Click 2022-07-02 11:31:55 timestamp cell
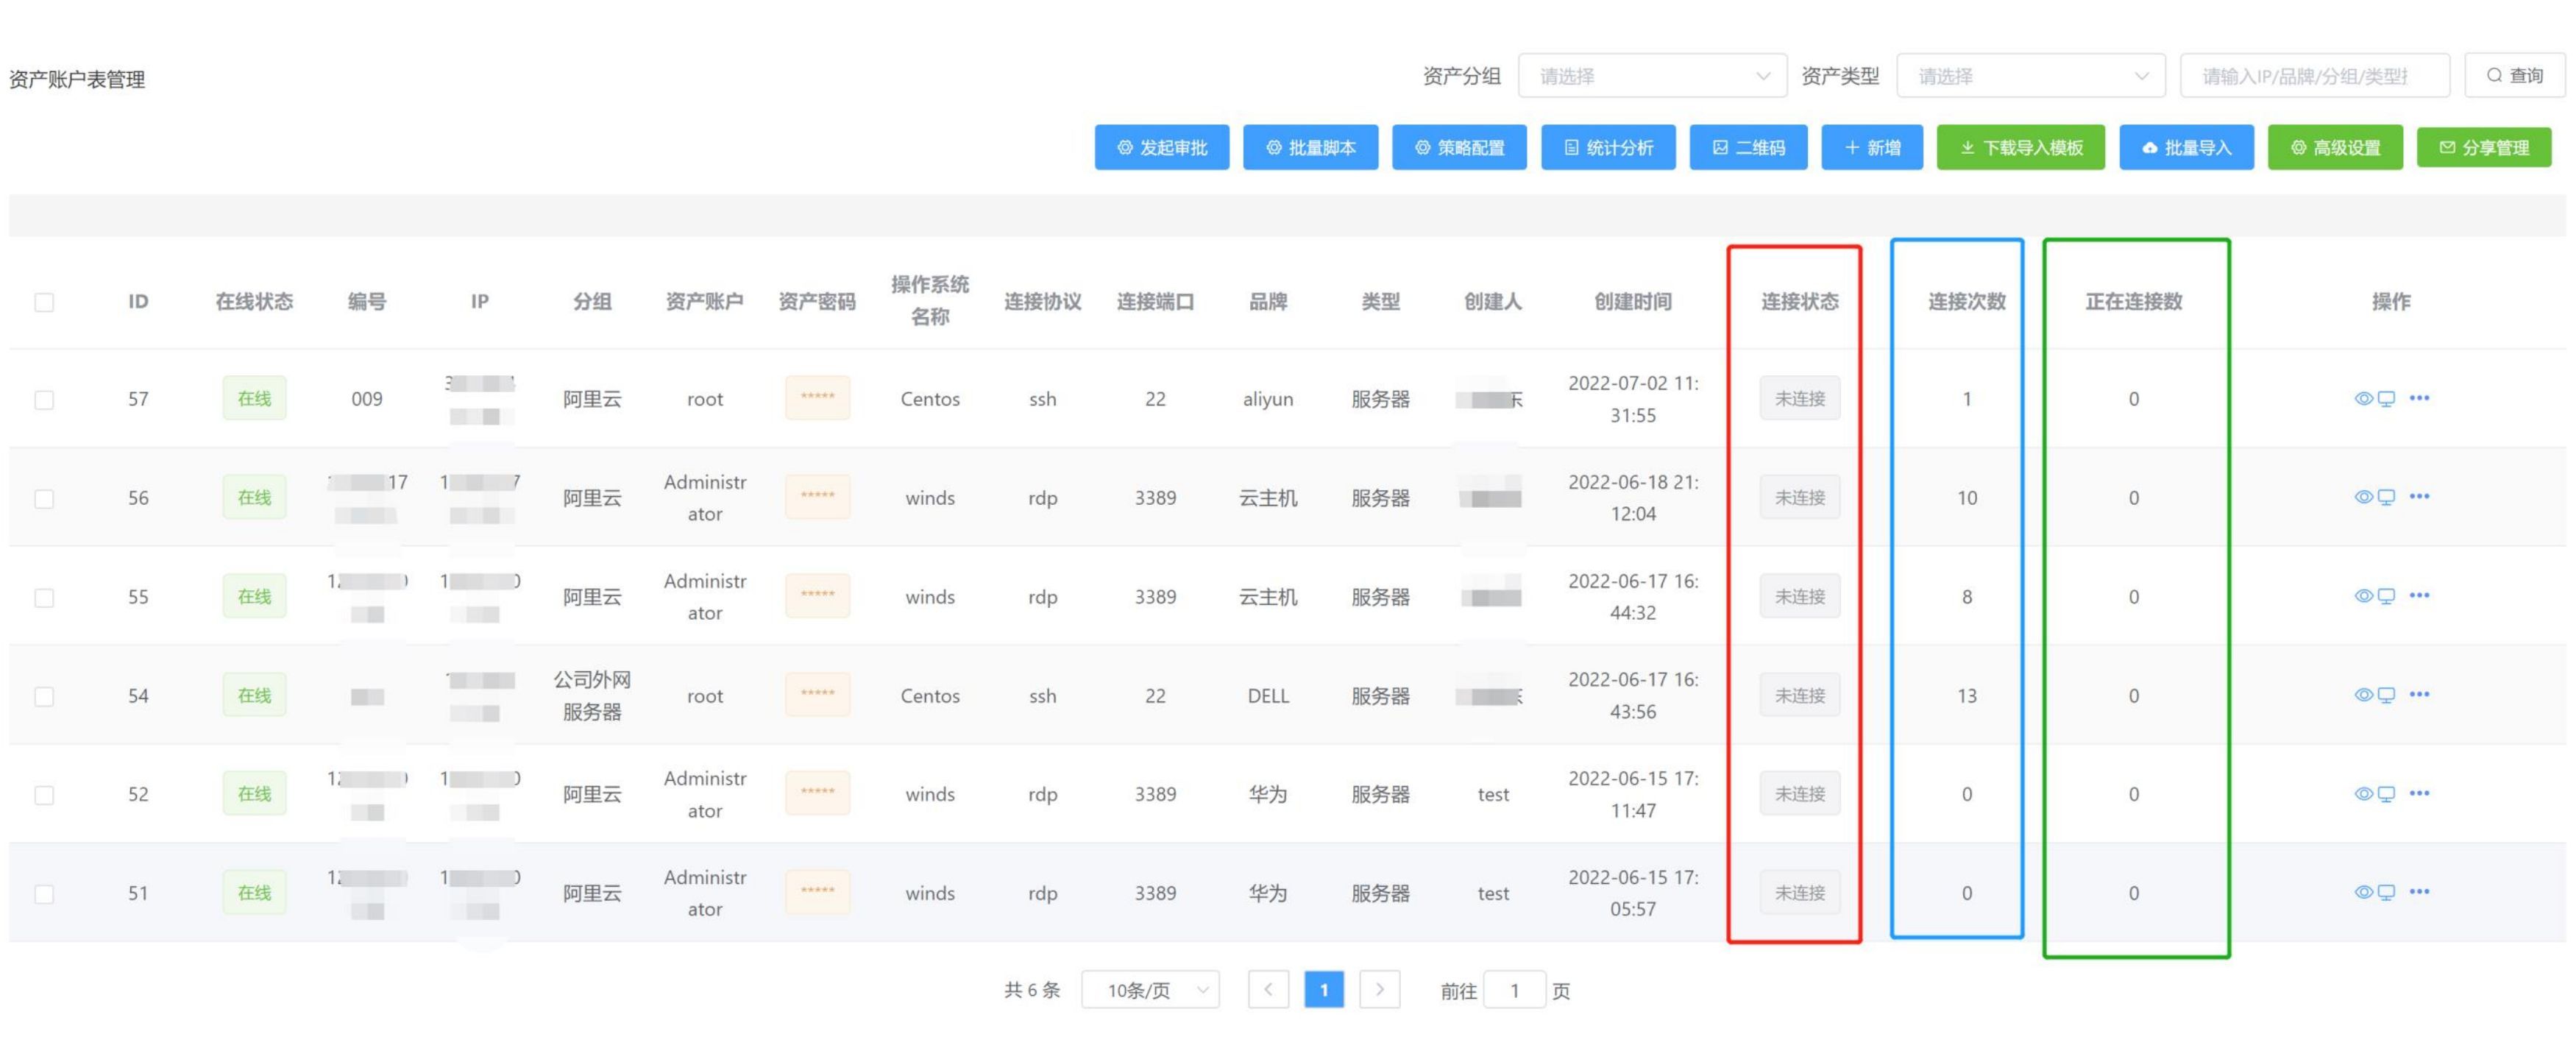Screen dimensions: 2576x1048 click(1632, 399)
